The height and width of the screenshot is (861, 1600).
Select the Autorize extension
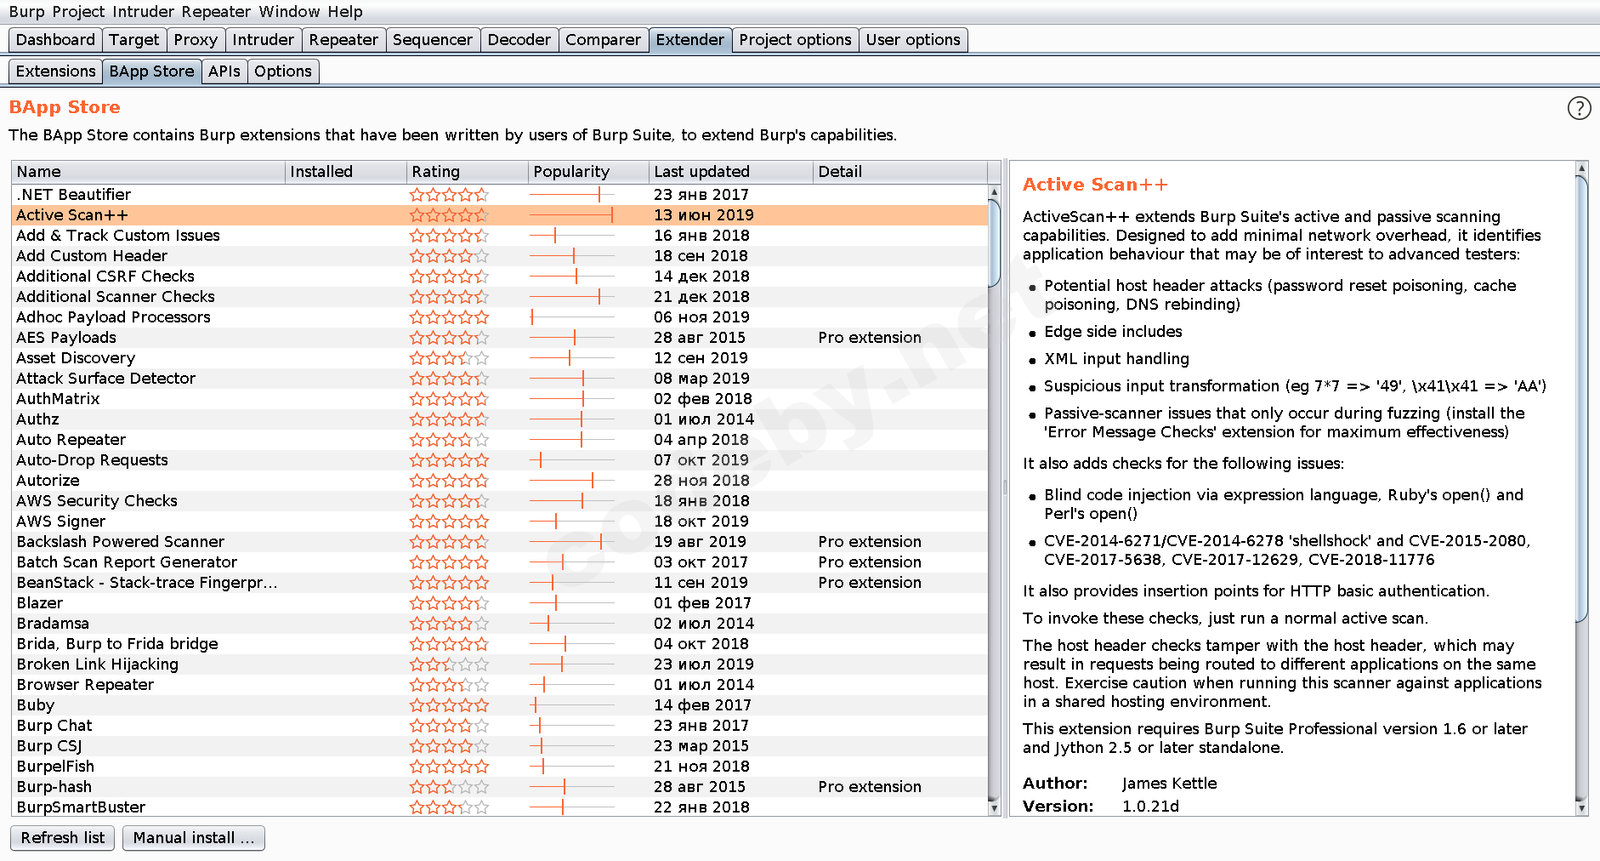(x=500, y=480)
